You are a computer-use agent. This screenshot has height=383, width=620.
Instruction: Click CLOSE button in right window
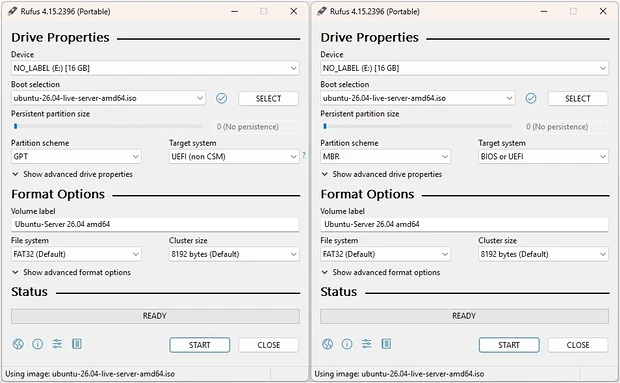click(x=578, y=345)
